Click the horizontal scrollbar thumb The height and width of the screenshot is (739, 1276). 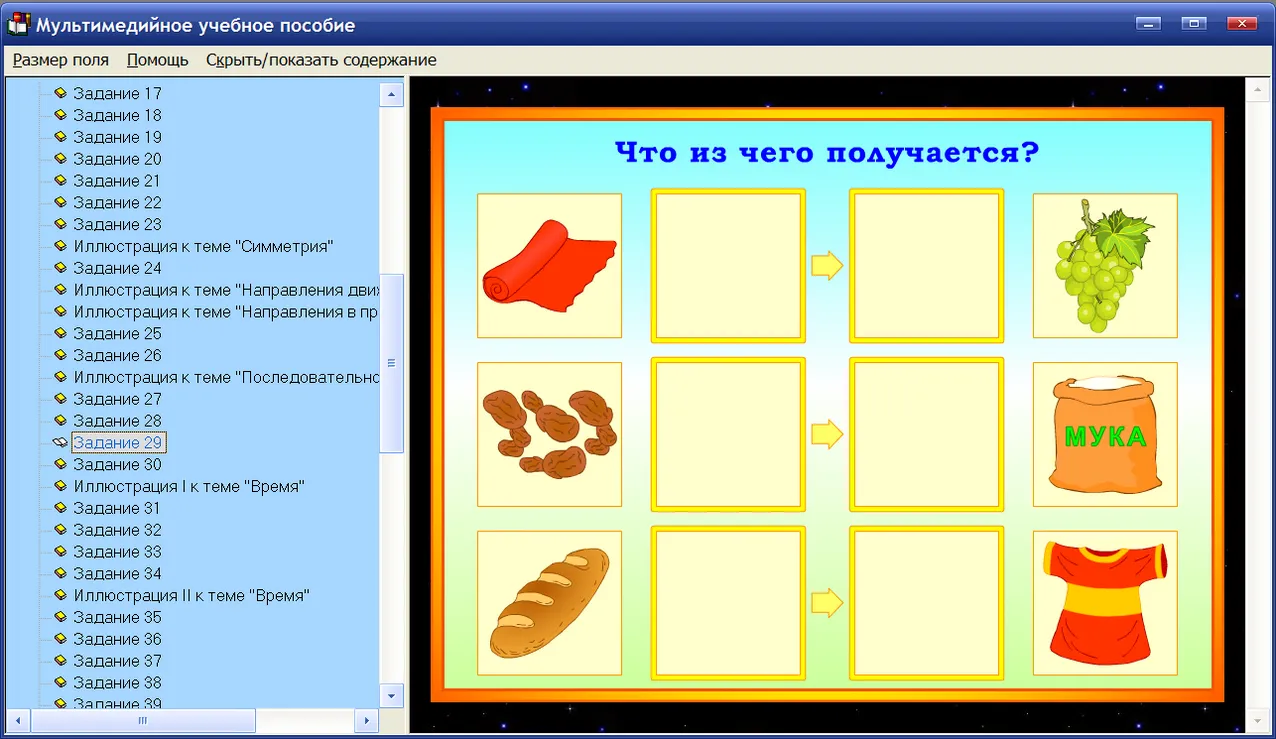[x=143, y=720]
